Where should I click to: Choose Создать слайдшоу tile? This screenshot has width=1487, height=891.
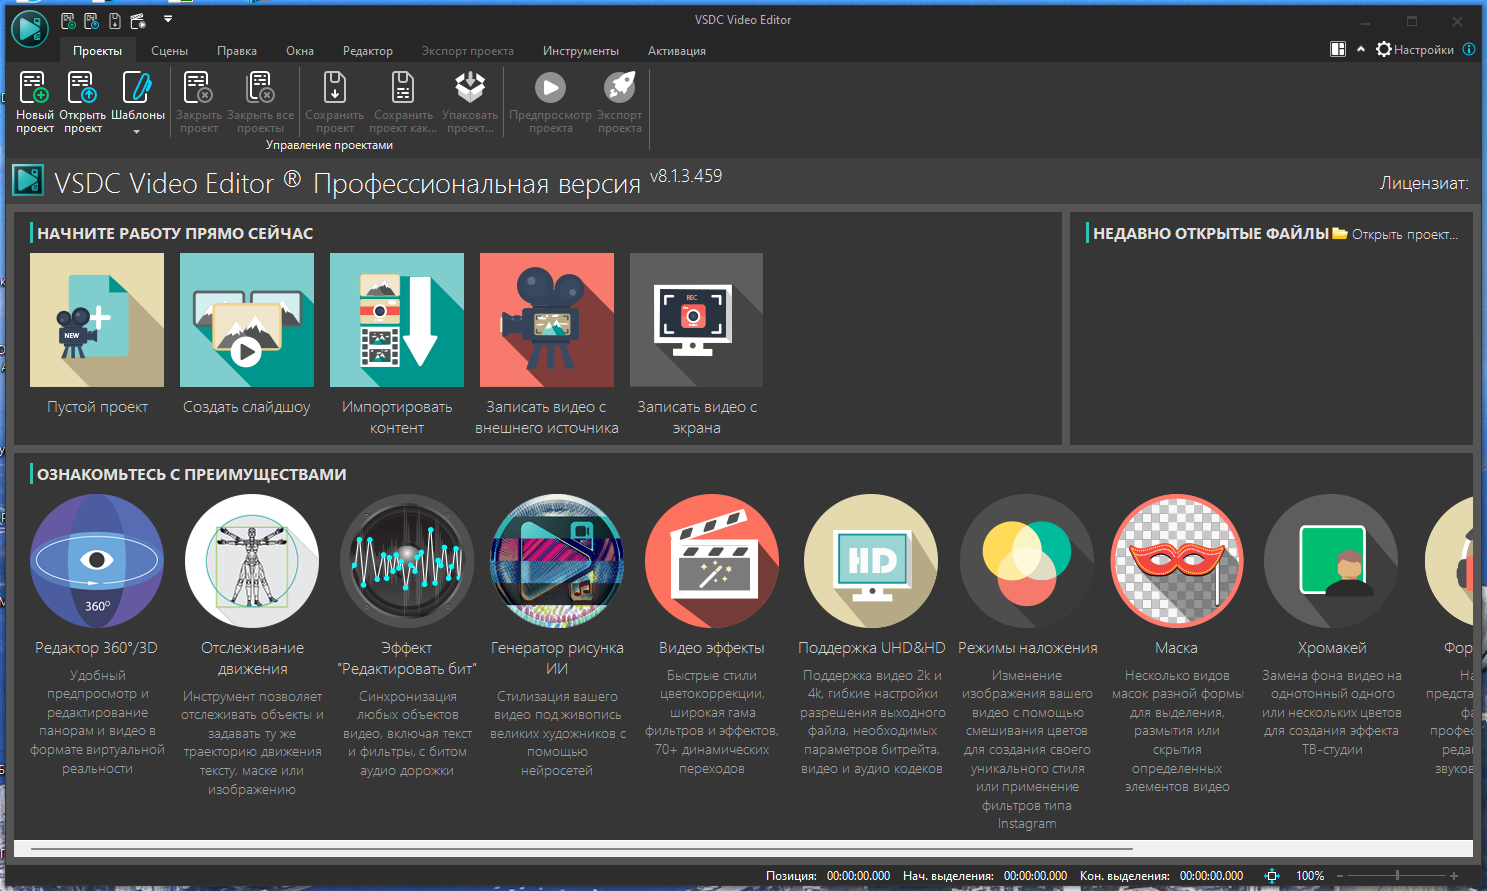(247, 320)
